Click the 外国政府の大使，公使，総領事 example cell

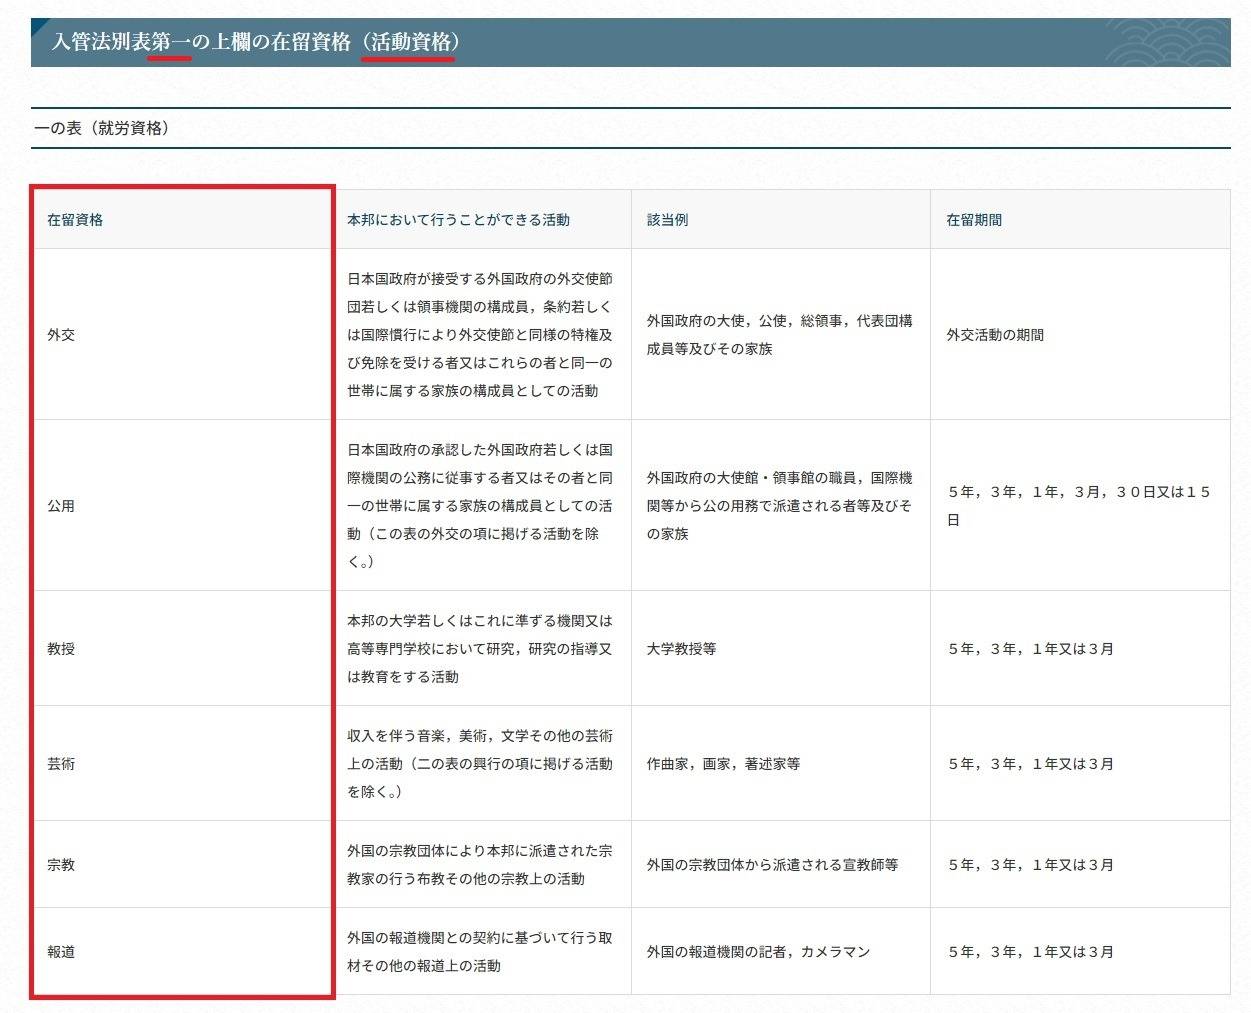click(x=779, y=335)
